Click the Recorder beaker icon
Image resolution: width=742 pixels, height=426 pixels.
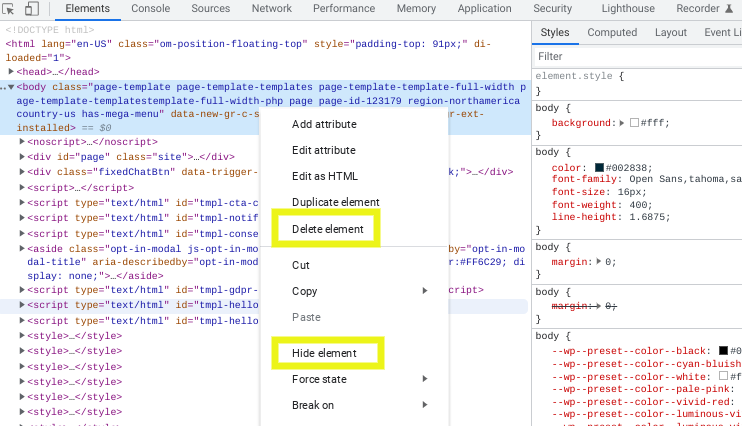(729, 9)
